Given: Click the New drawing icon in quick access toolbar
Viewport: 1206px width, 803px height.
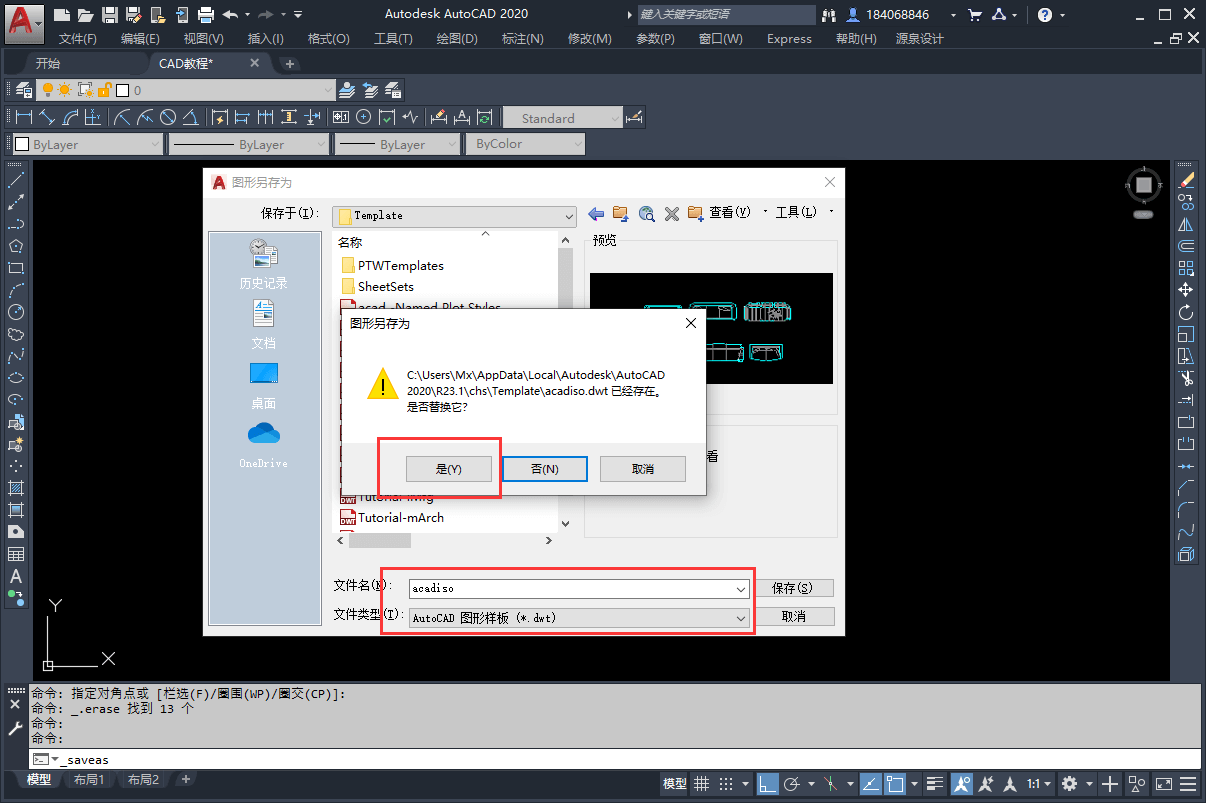Looking at the screenshot, I should click(62, 14).
